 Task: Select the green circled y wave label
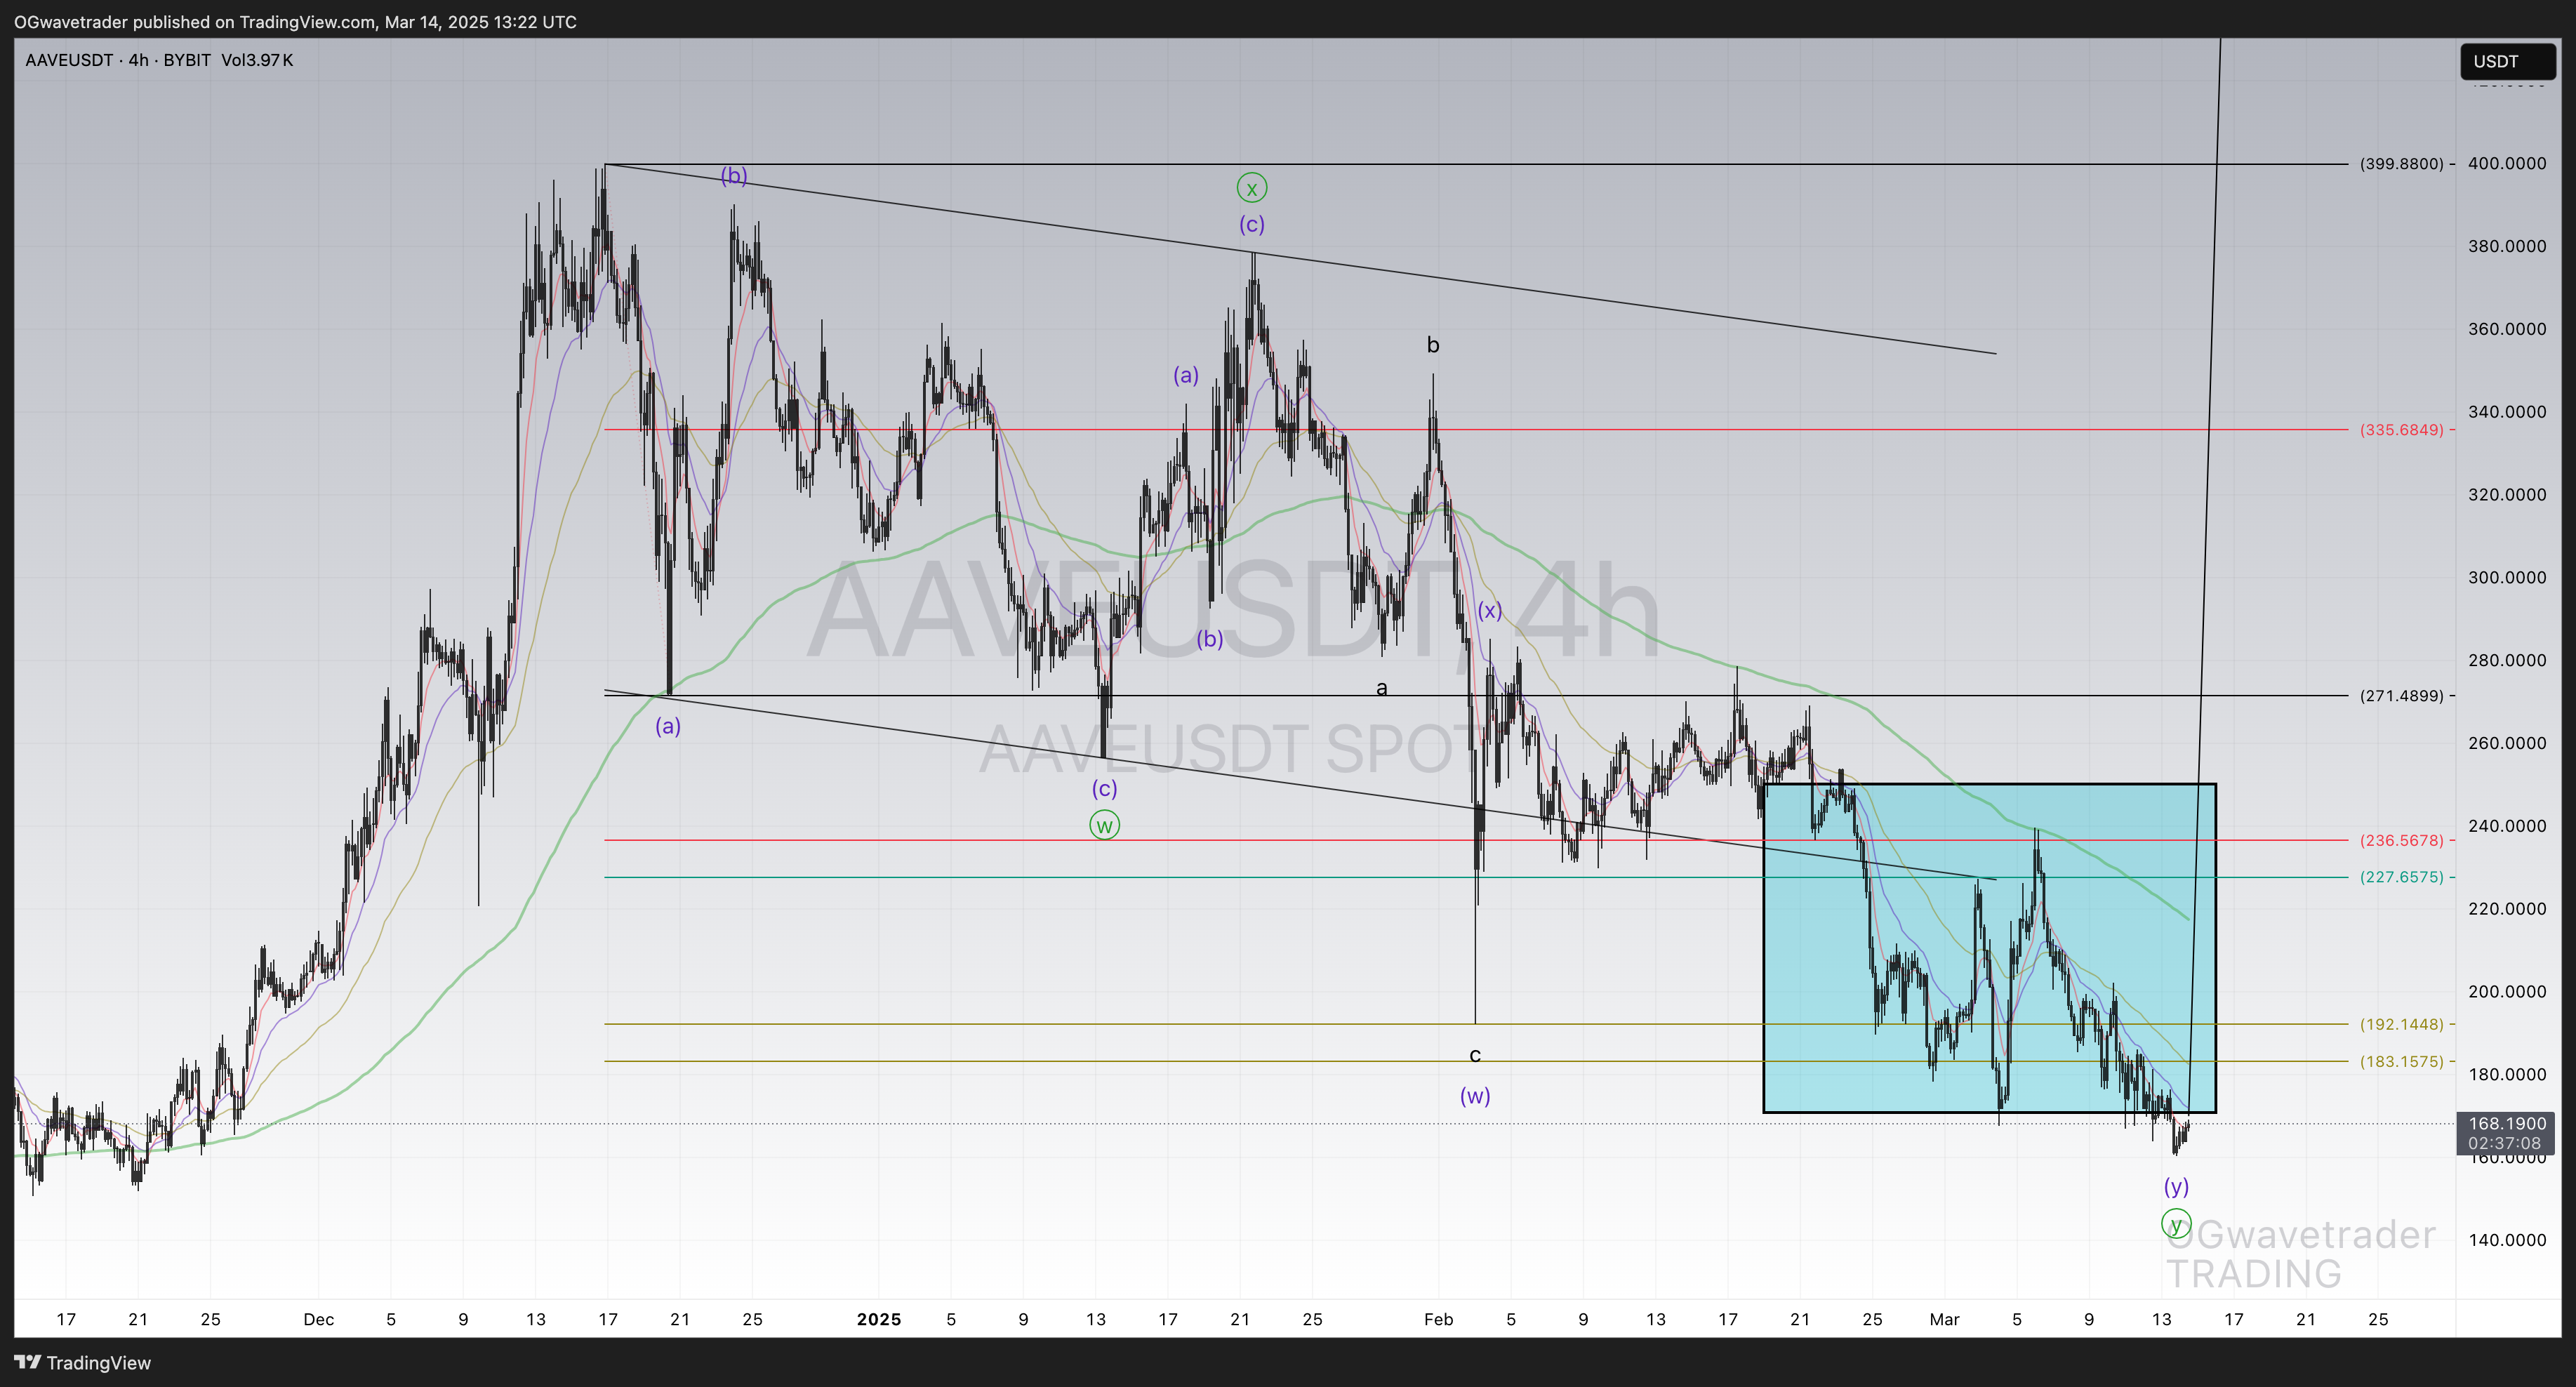click(2176, 1223)
